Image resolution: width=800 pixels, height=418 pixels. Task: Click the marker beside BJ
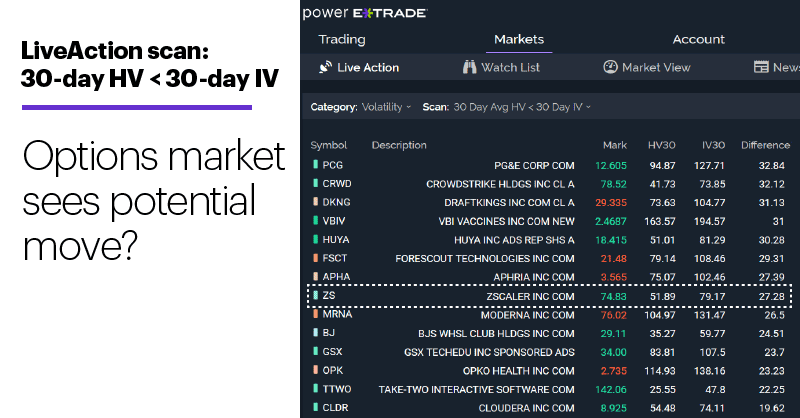(x=315, y=332)
